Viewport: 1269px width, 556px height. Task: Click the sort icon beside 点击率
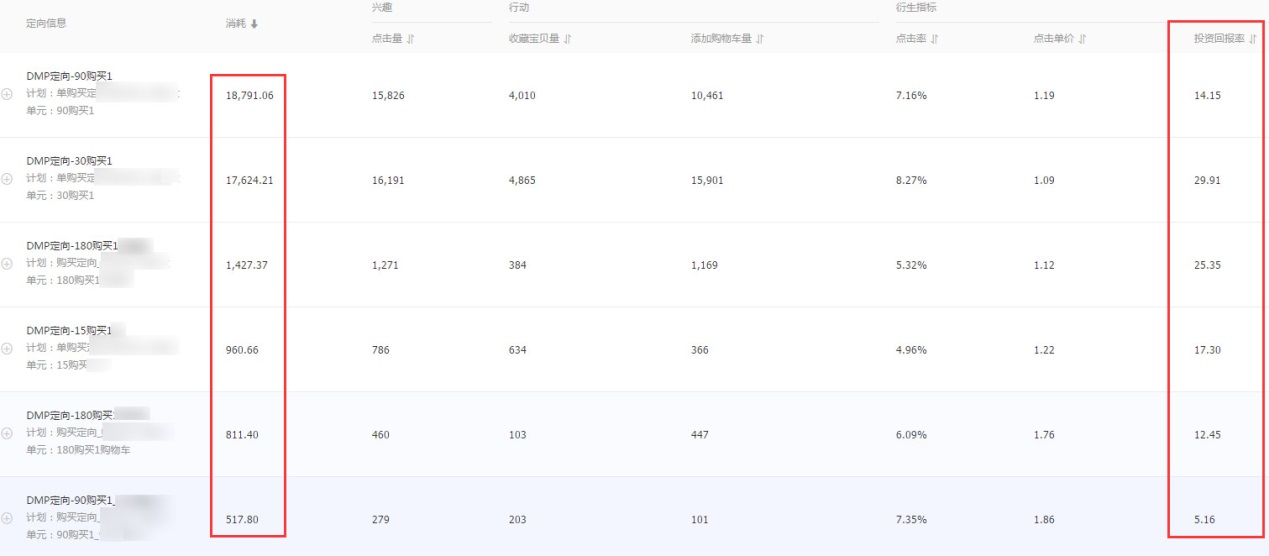coord(934,39)
